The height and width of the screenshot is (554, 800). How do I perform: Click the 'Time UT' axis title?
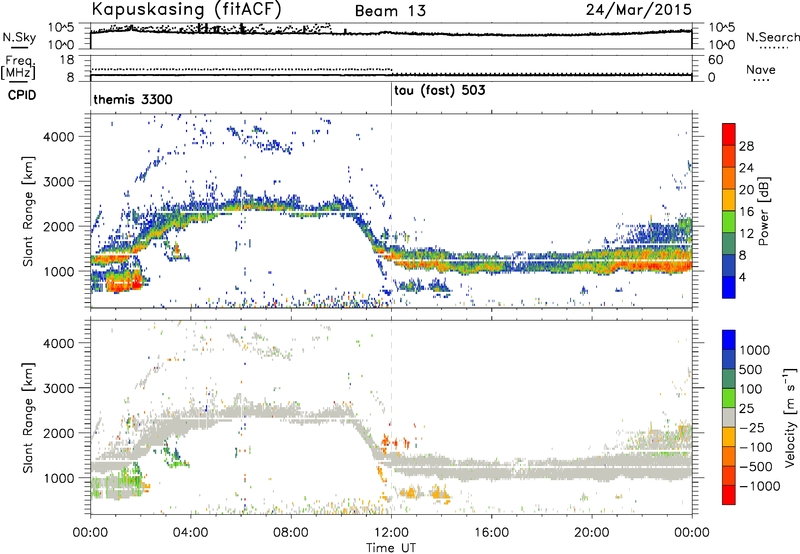pos(391,548)
